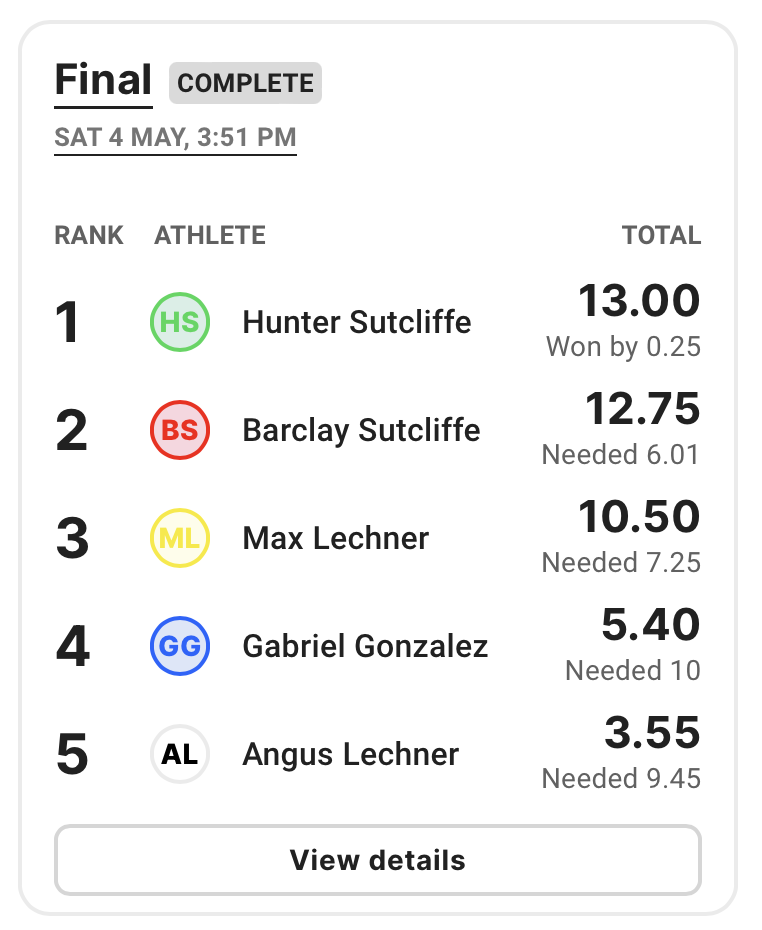
Task: Select the COMPLETE status badge
Action: point(246,83)
